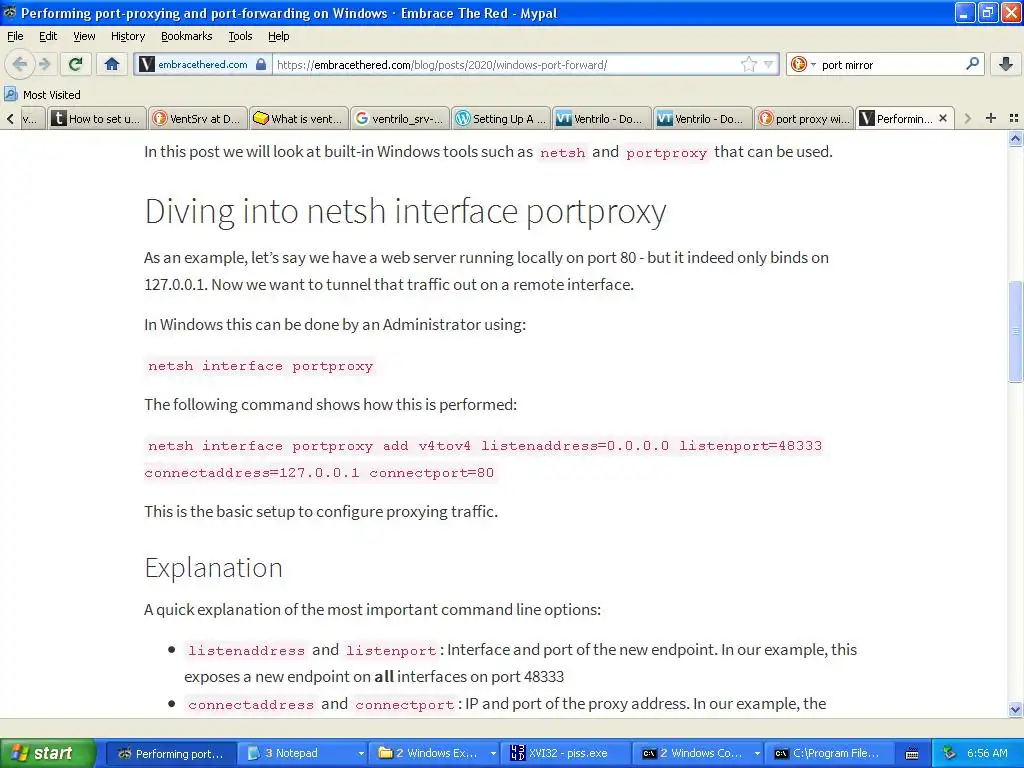Viewport: 1024px width, 768px height.
Task: Switch to the 'port proxy wi...' tab
Action: point(805,118)
